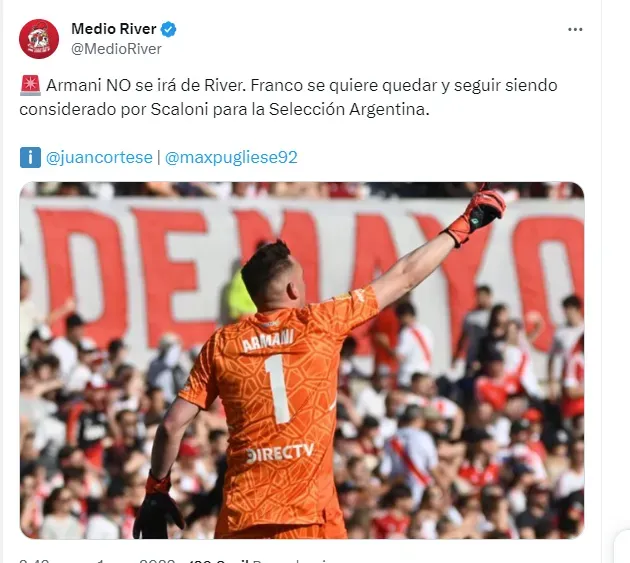Click the DIRECTV sponsor logo in photo
630x563 pixels.
coord(280,453)
